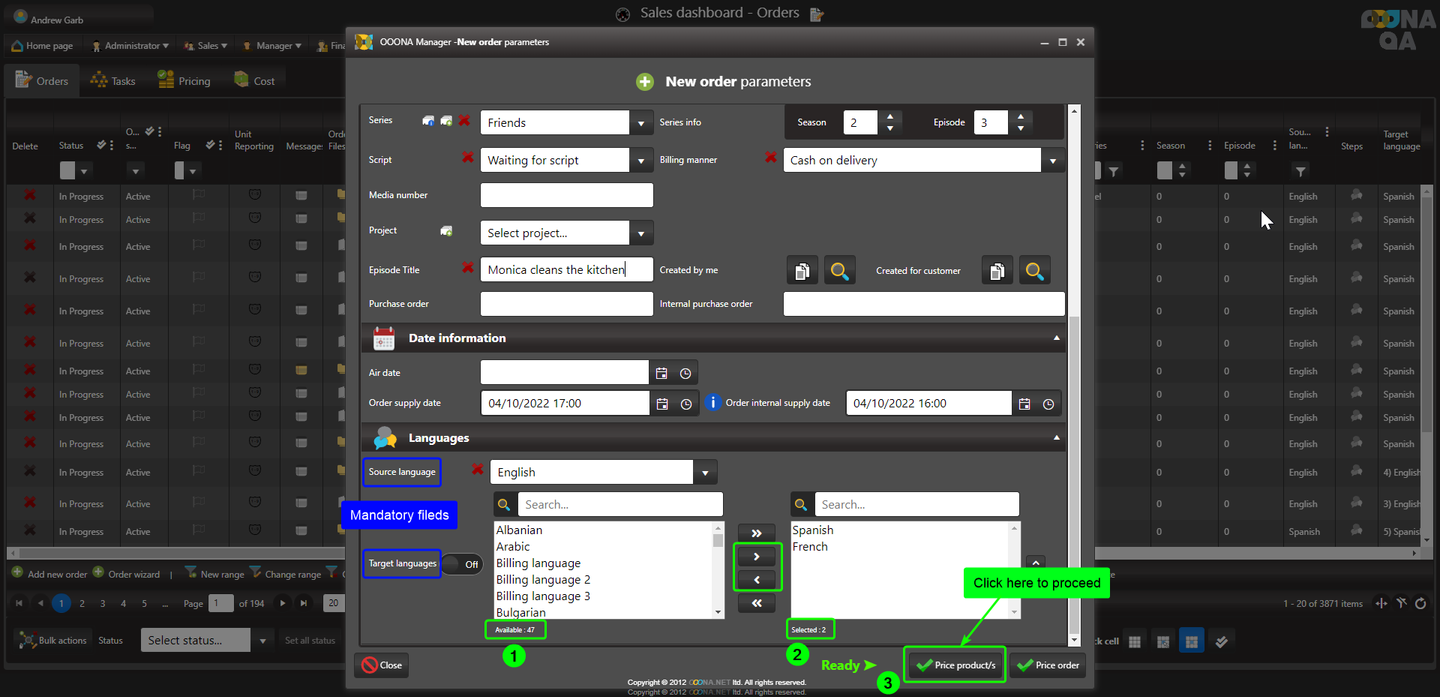
Task: Toggle the Target languages Off switch
Action: click(462, 564)
